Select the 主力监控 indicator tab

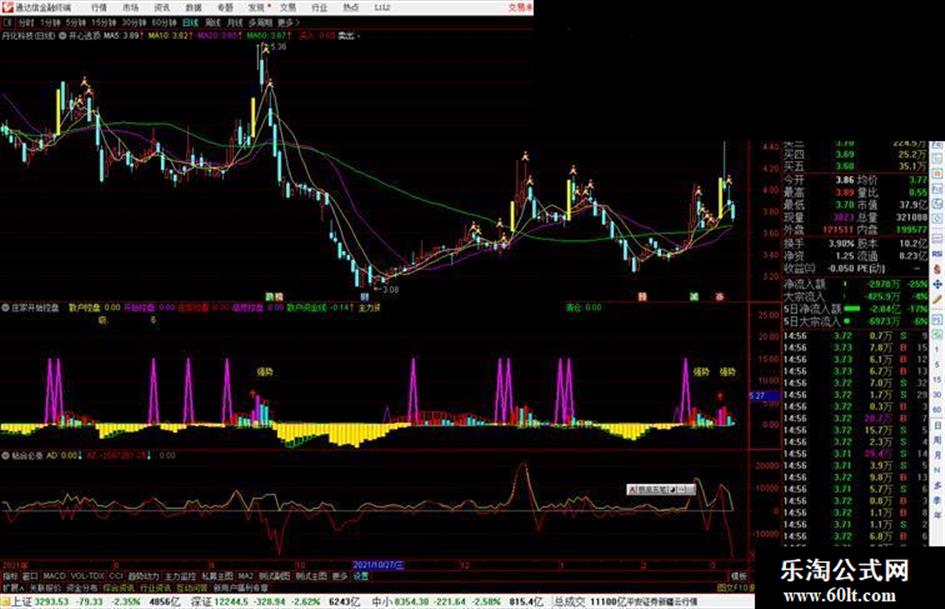point(180,576)
